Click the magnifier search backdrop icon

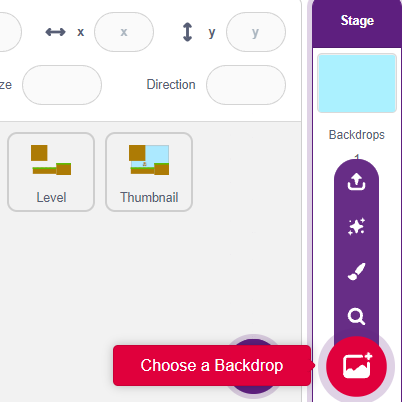(356, 316)
